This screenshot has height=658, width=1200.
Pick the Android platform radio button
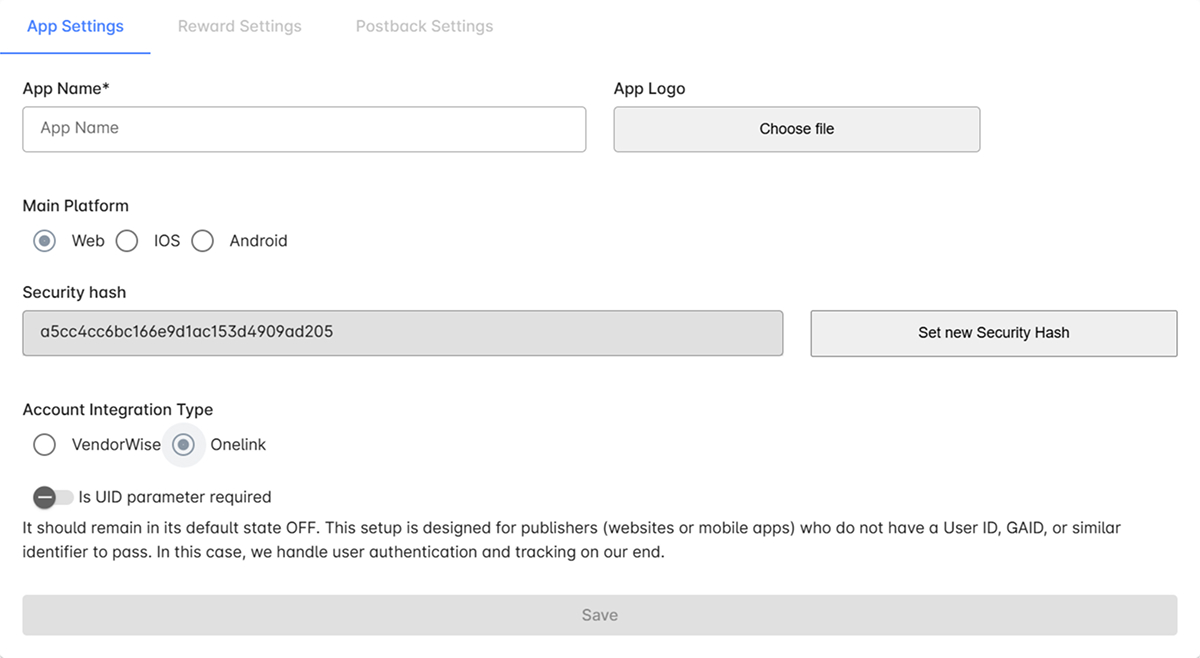(x=203, y=241)
